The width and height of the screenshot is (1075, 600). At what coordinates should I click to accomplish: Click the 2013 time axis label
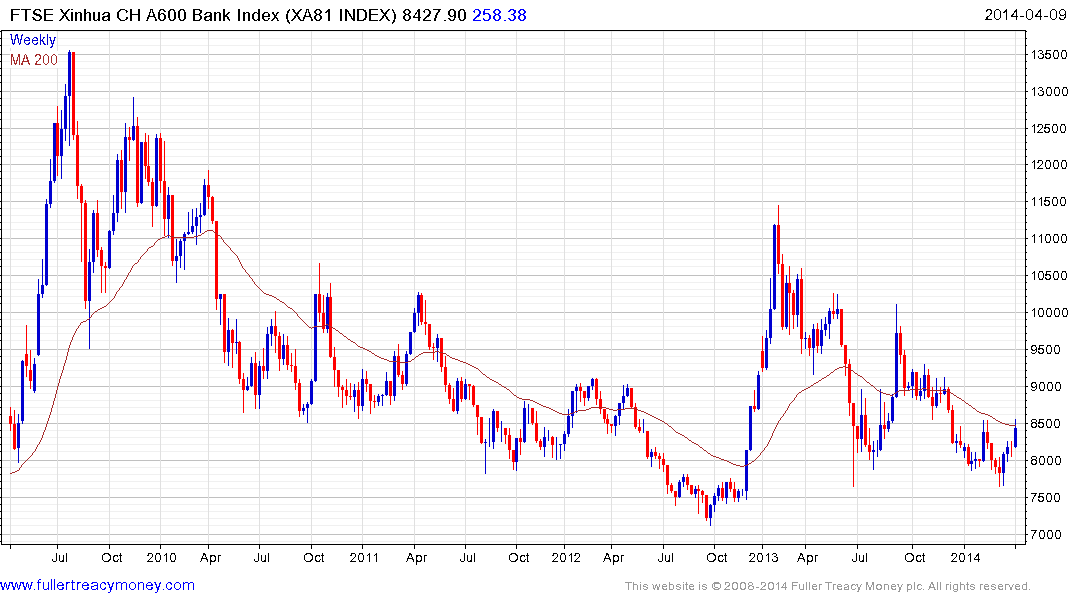pos(763,557)
